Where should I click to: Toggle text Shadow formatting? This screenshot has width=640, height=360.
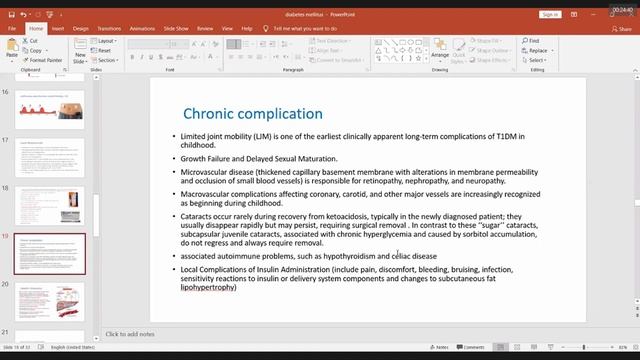click(x=160, y=57)
